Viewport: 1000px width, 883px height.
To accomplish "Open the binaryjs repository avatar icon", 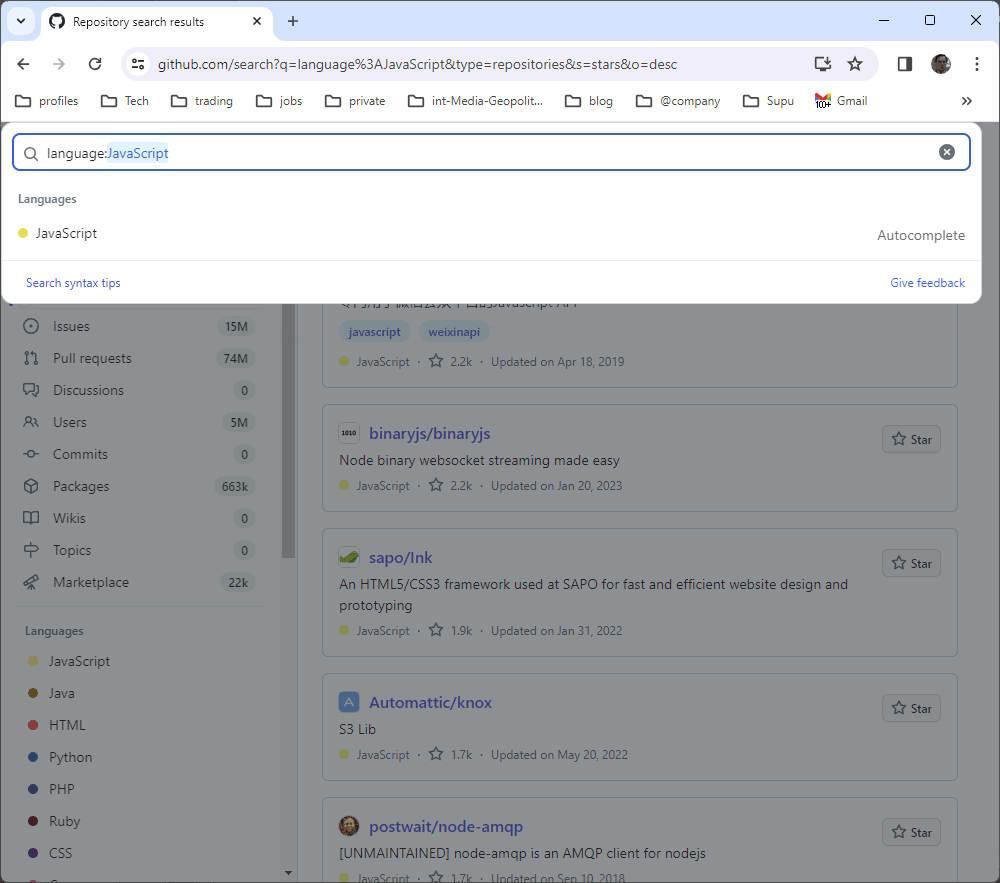I will [349, 434].
